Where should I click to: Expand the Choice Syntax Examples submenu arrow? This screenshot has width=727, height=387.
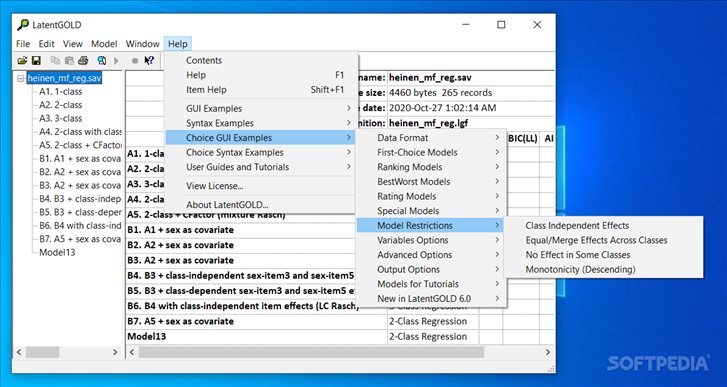pos(349,152)
